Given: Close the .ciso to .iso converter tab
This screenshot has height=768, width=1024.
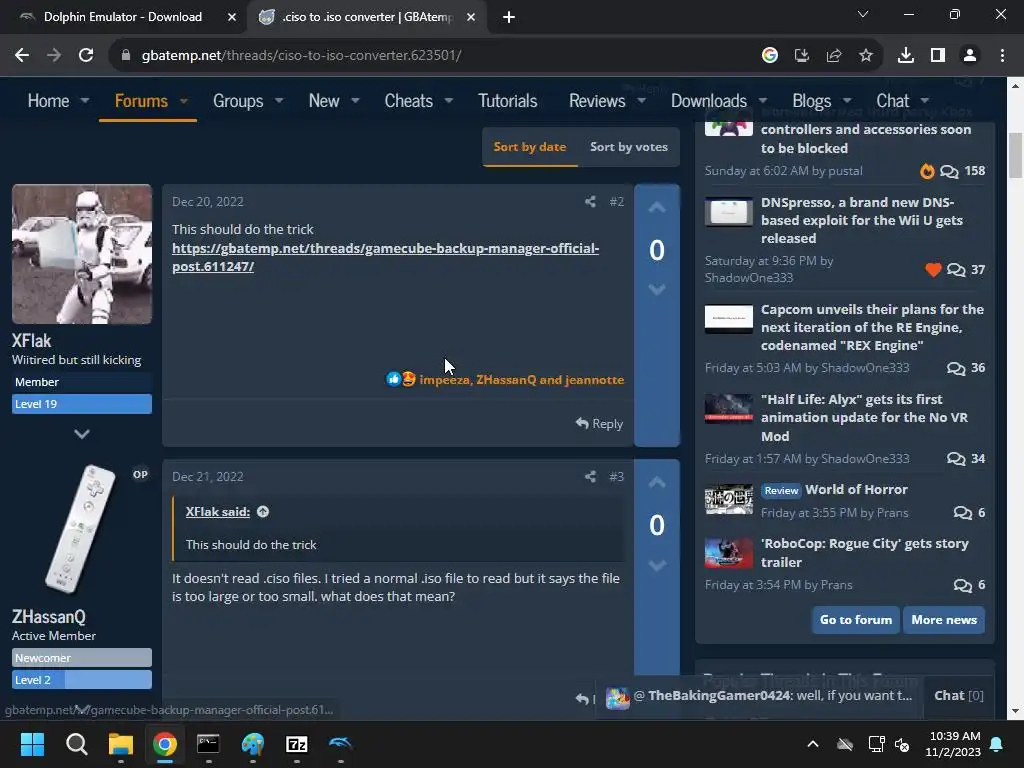Looking at the screenshot, I should click(x=471, y=17).
